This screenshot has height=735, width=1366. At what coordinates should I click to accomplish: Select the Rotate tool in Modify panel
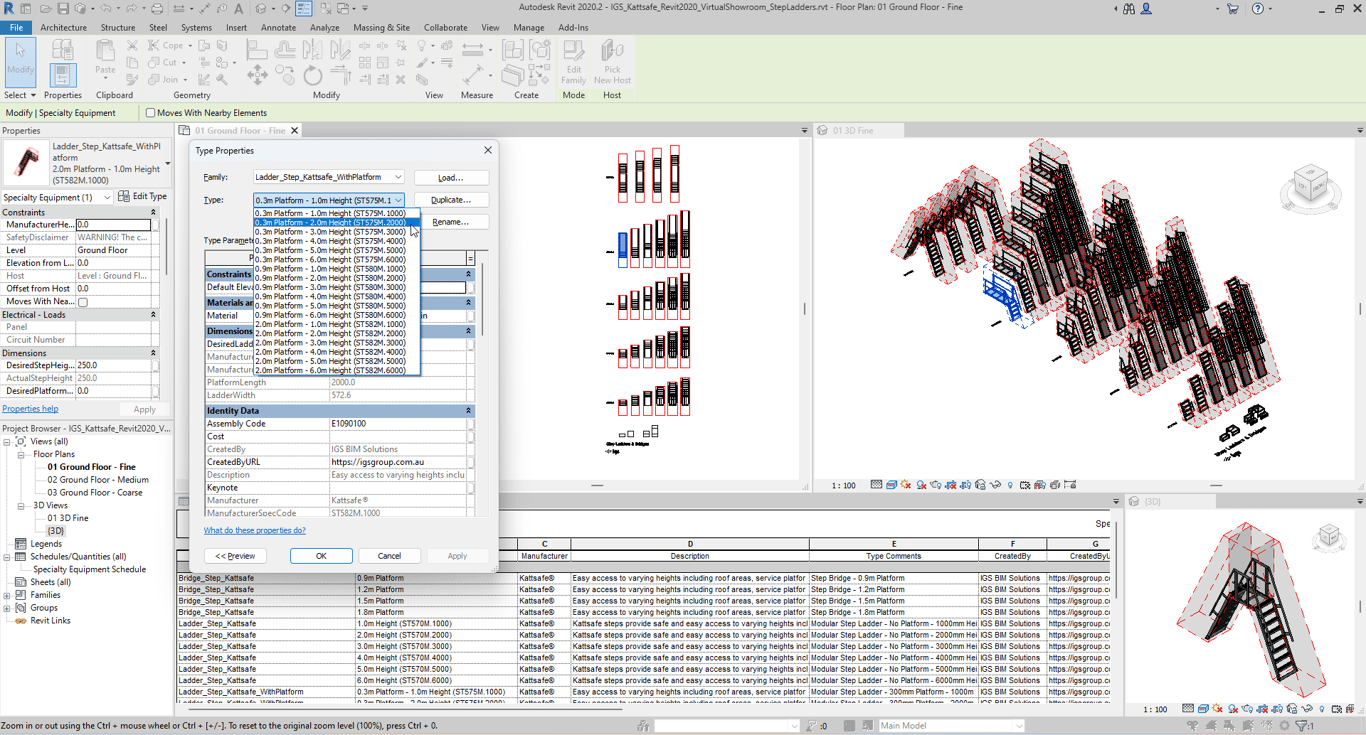coord(313,76)
